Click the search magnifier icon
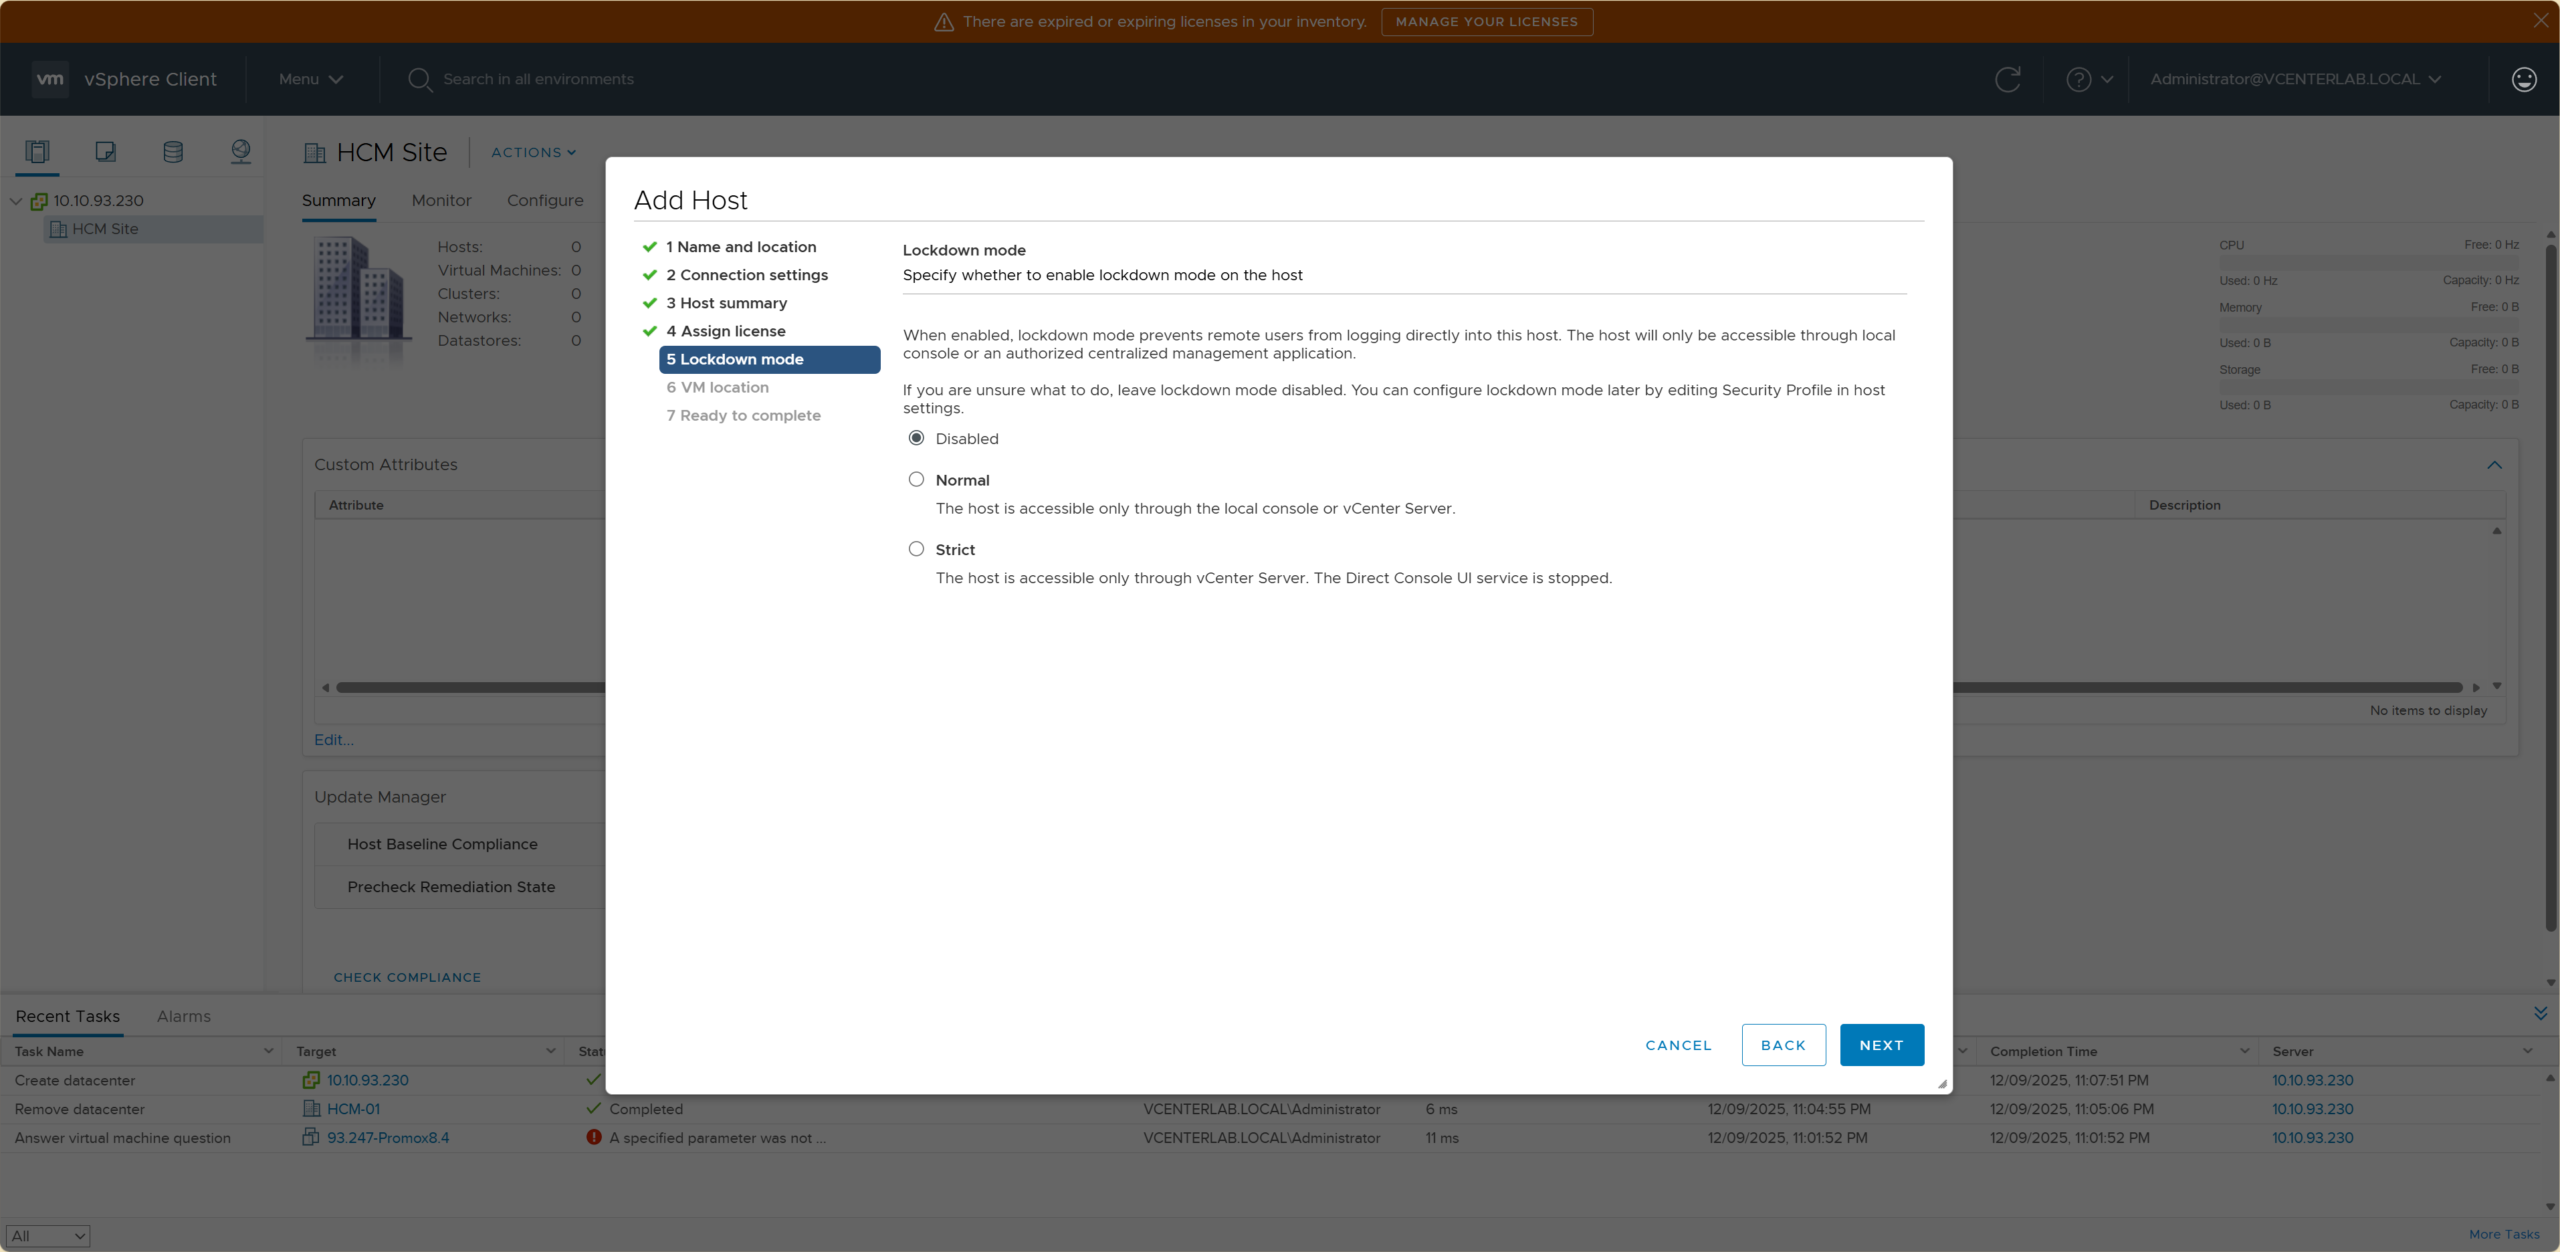The image size is (2560, 1252). (x=419, y=79)
